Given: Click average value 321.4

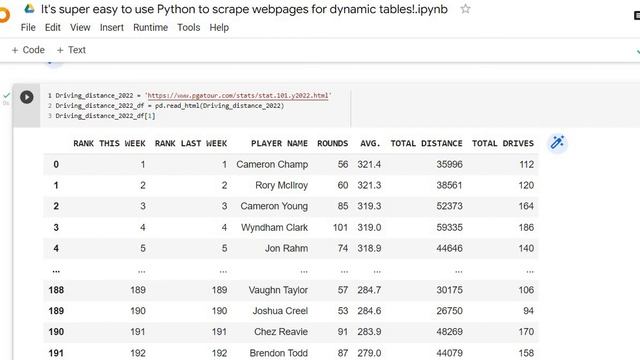Looking at the screenshot, I should point(369,164).
